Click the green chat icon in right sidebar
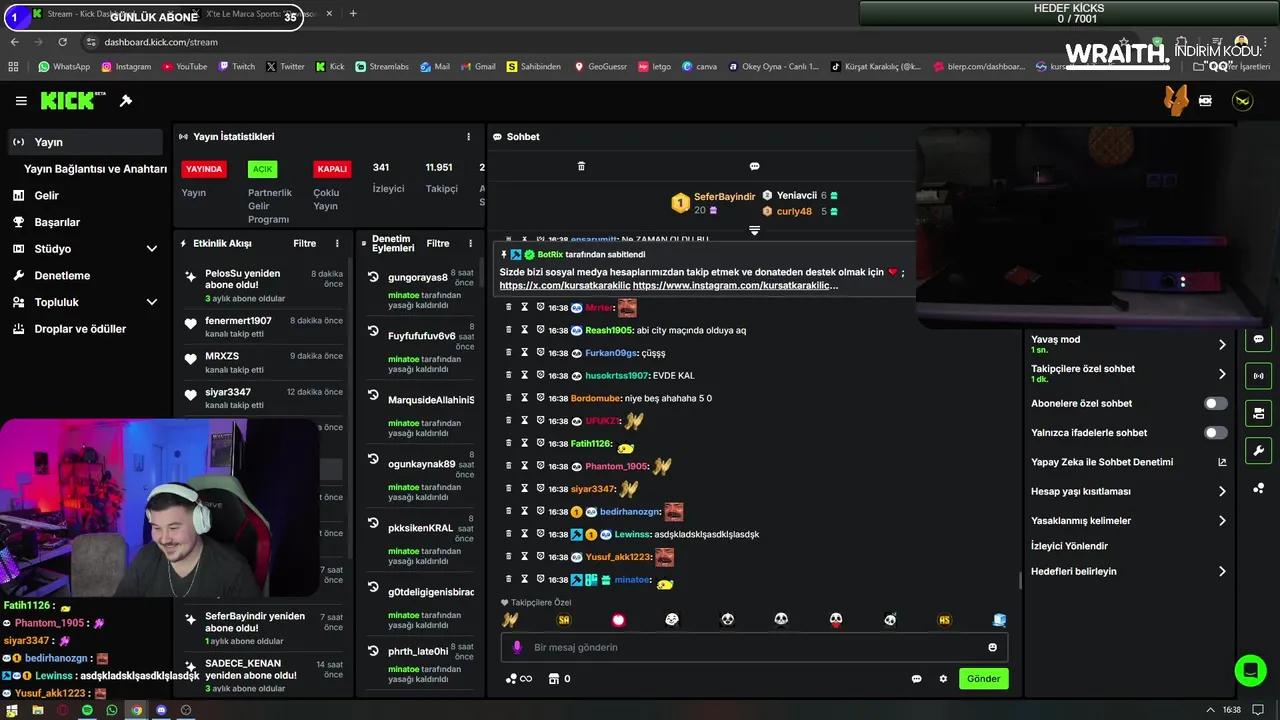1280x720 pixels. tap(1258, 339)
